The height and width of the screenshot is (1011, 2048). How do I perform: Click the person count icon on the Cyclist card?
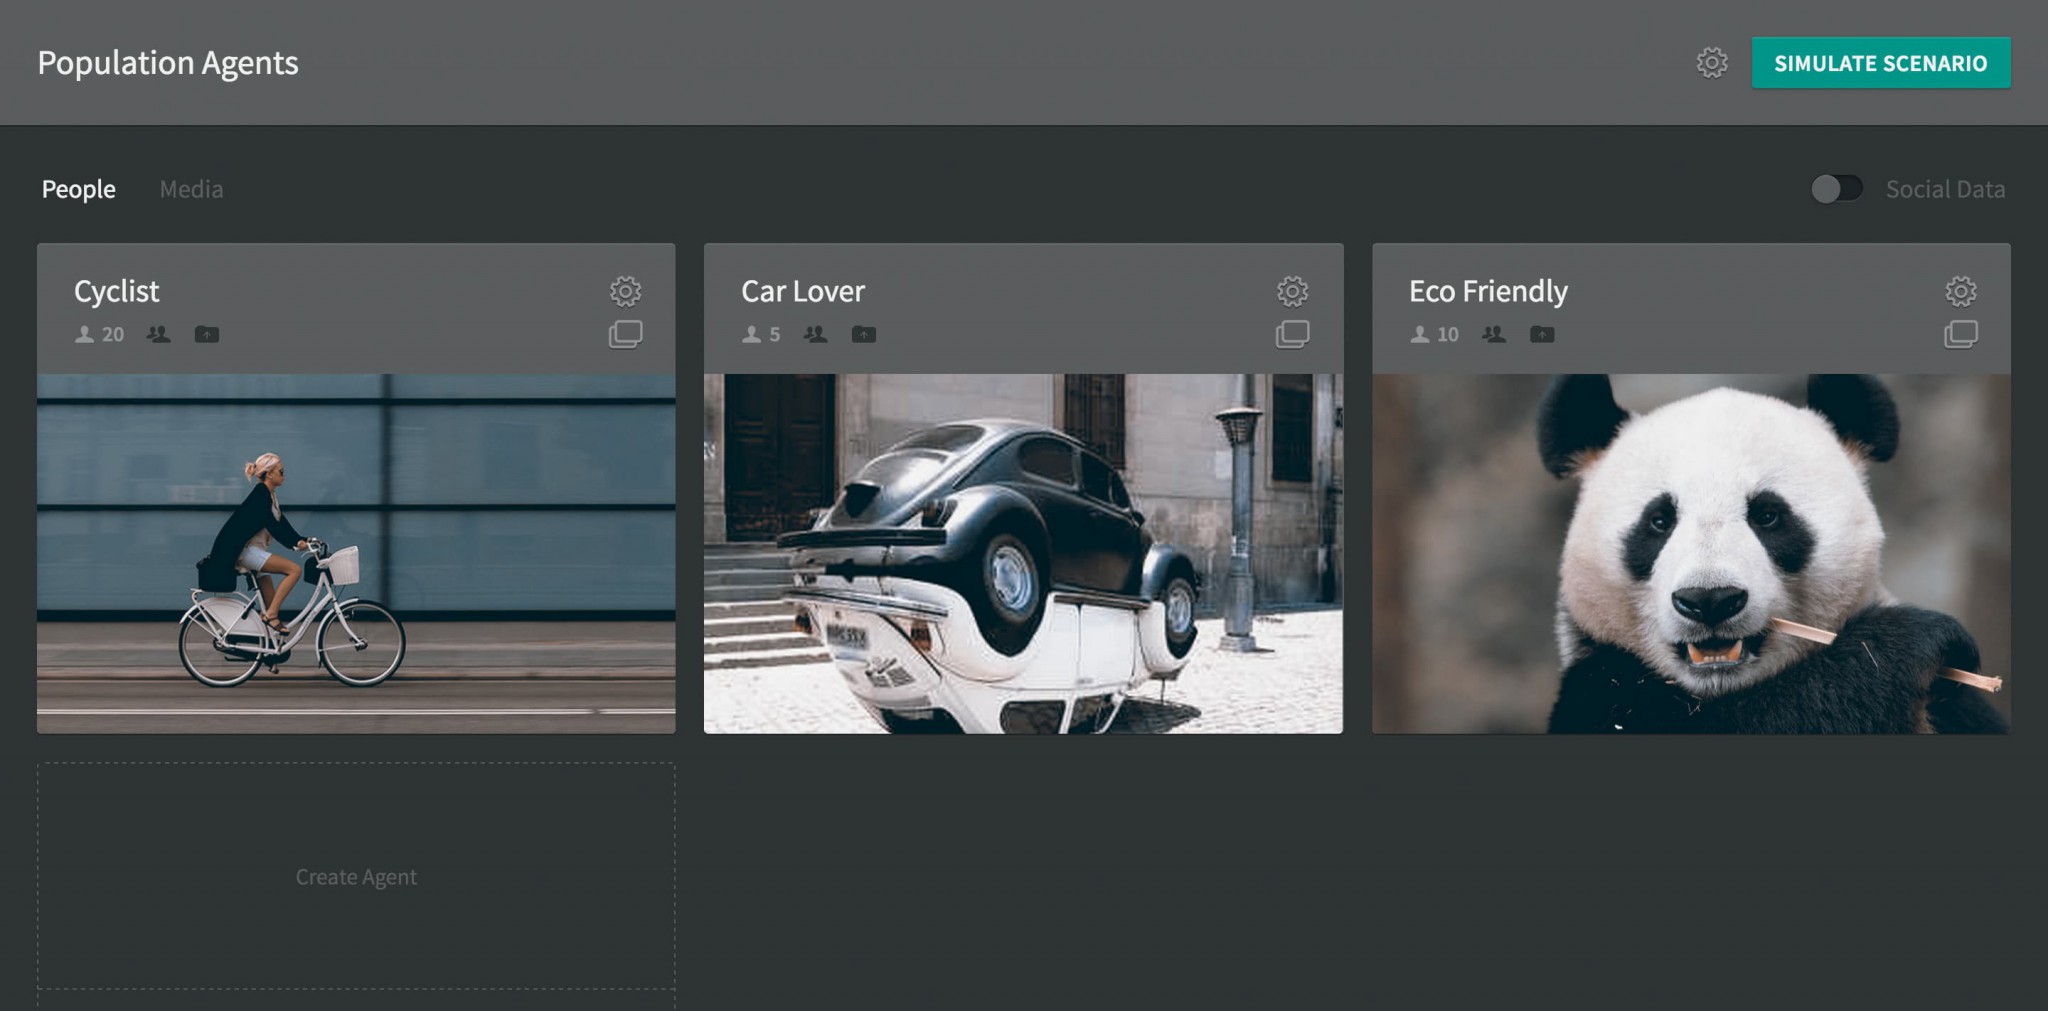point(85,334)
